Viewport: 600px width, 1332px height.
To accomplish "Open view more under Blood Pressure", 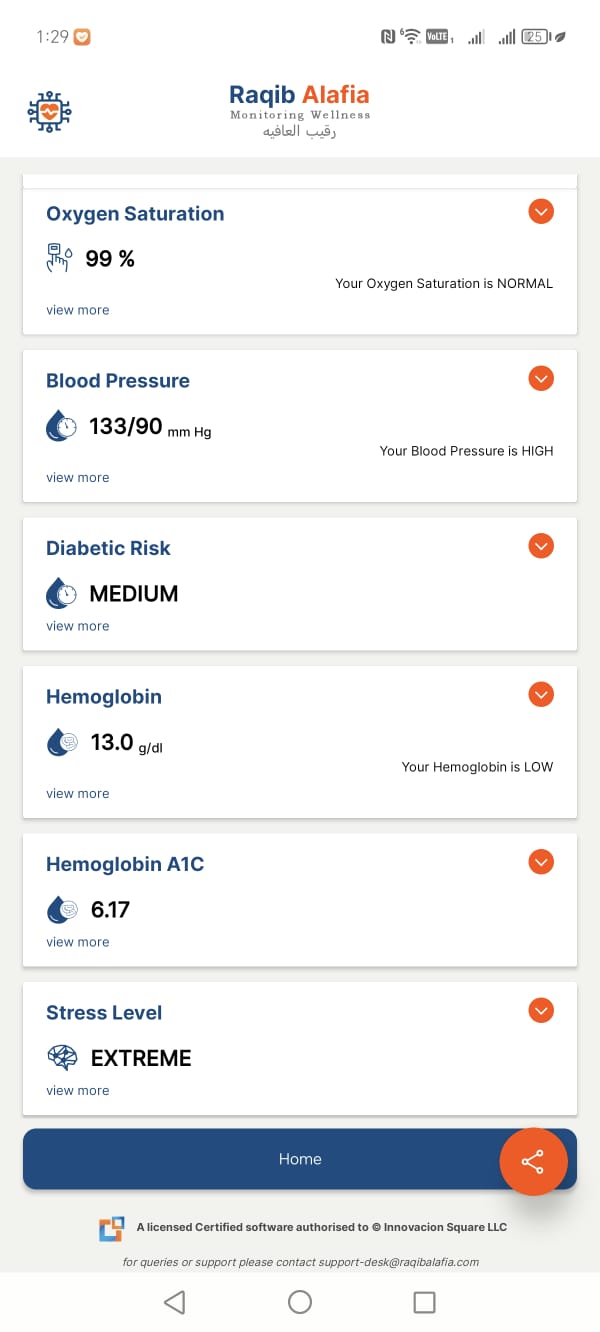I will coord(78,478).
